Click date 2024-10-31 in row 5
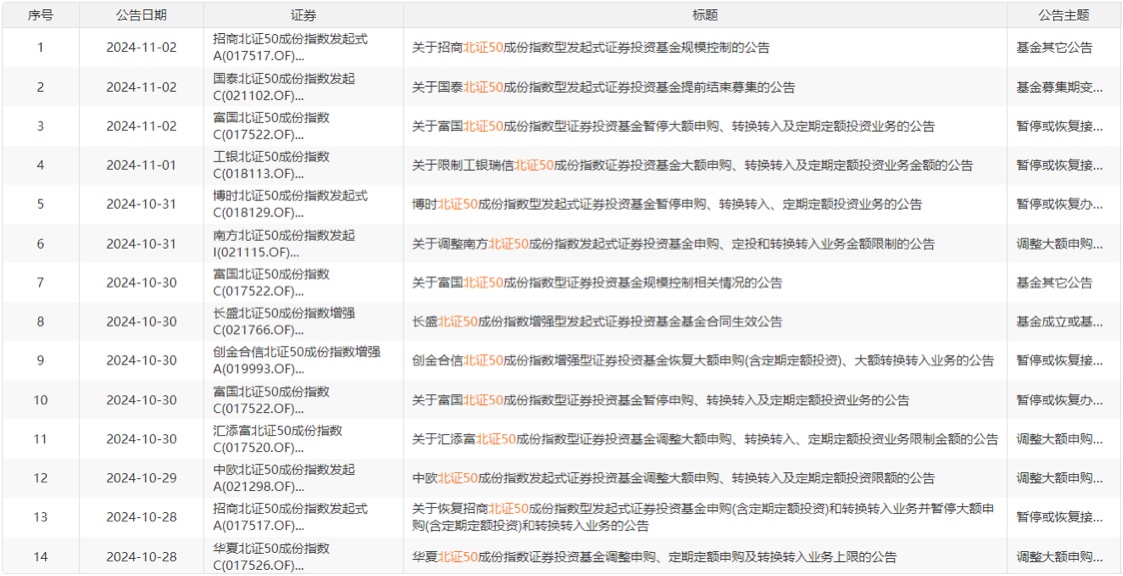The width and height of the screenshot is (1123, 576). pyautogui.click(x=141, y=204)
